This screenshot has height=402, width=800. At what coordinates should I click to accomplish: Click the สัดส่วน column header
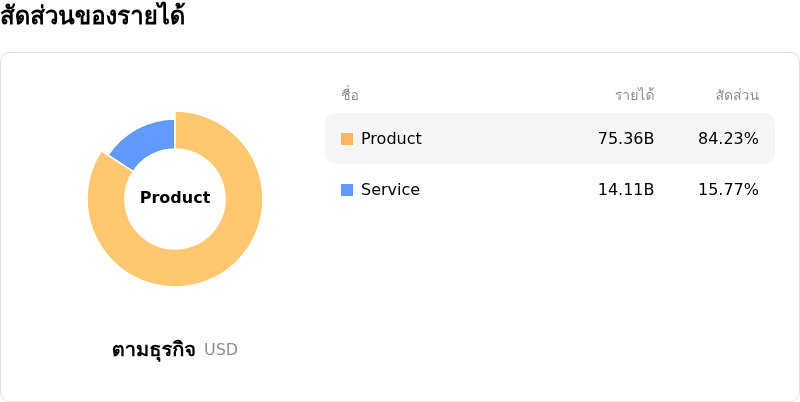737,96
